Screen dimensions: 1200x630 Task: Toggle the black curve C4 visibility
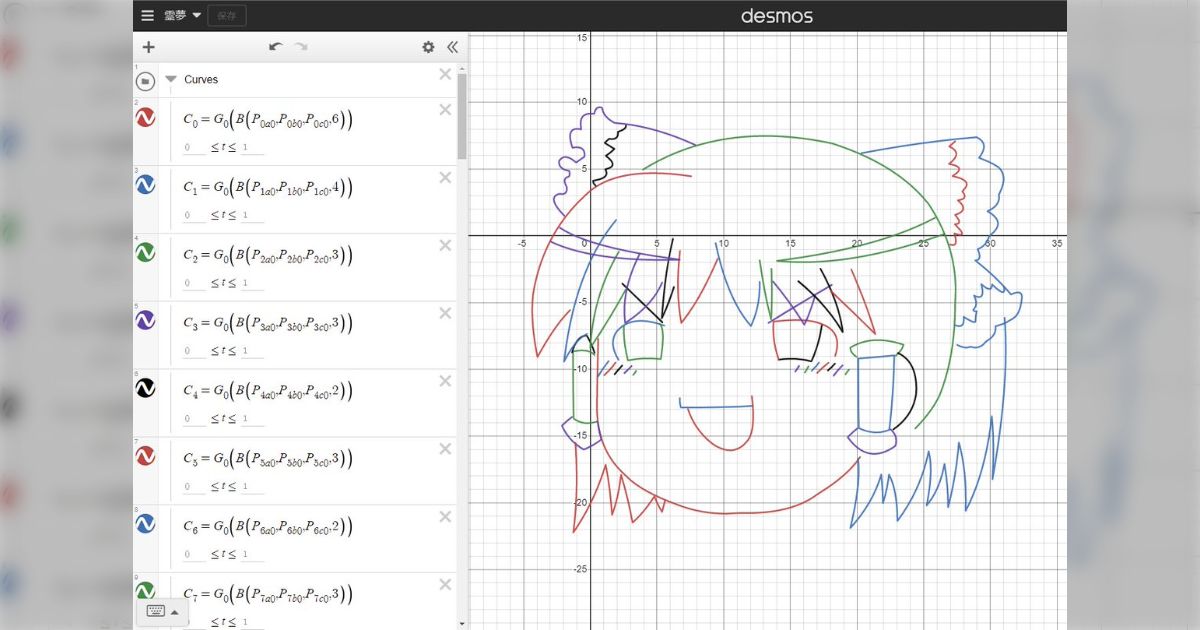[x=146, y=388]
